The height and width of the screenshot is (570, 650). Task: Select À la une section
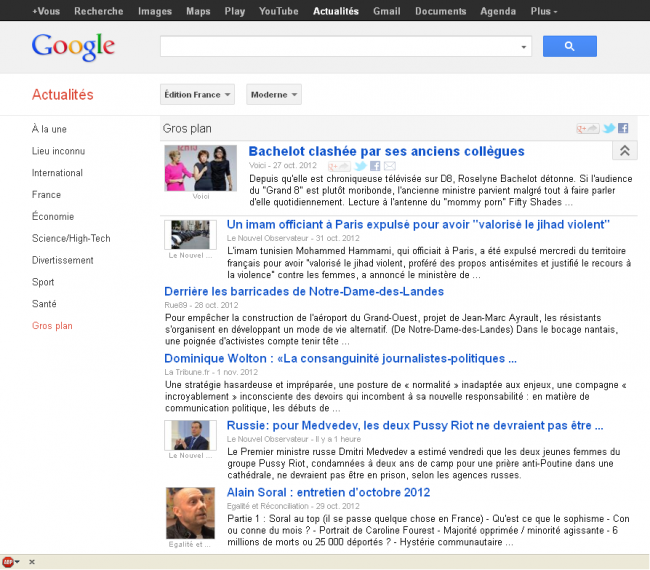pyautogui.click(x=49, y=129)
